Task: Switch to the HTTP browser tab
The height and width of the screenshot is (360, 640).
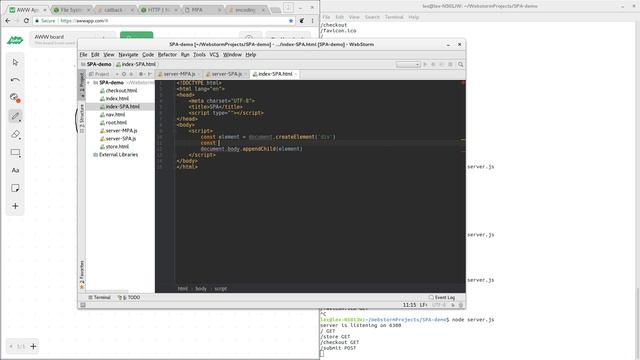Action: [159, 9]
